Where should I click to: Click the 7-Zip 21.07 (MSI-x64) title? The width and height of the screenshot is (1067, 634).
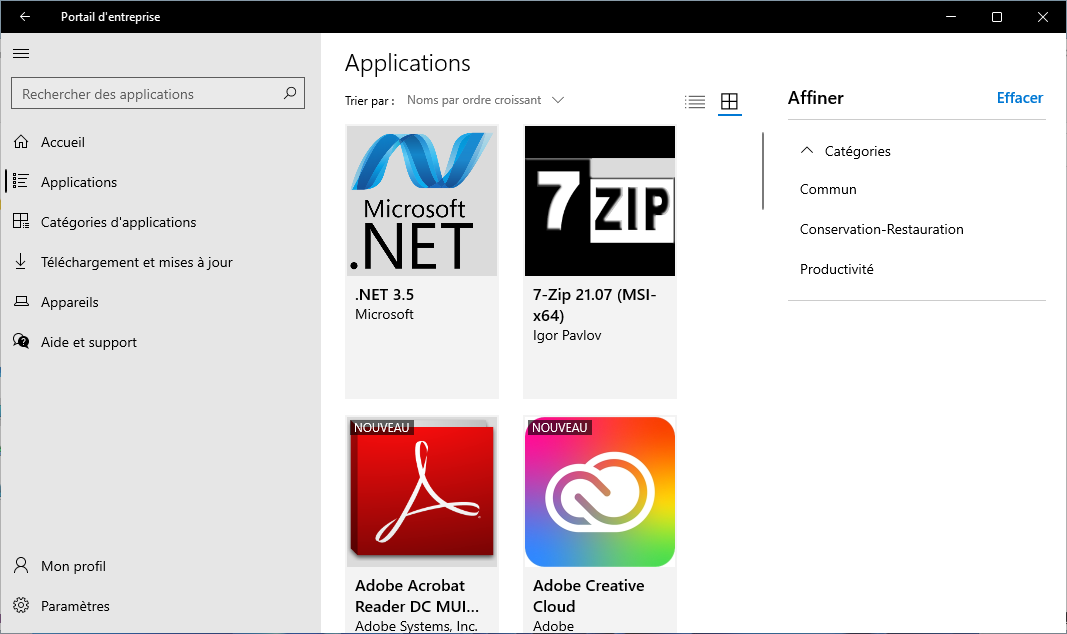coord(595,305)
